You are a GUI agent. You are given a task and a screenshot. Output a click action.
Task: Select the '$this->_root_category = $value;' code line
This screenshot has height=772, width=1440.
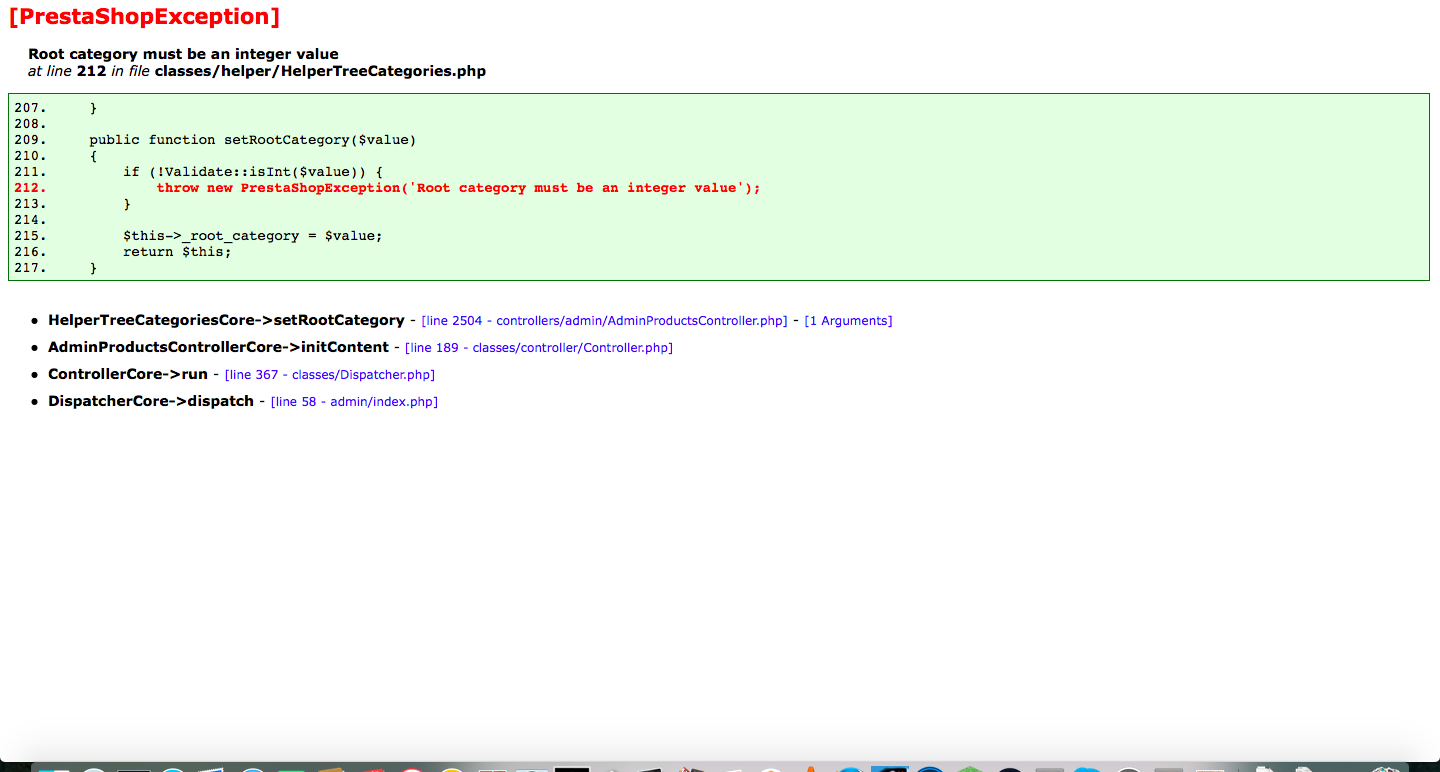point(253,236)
